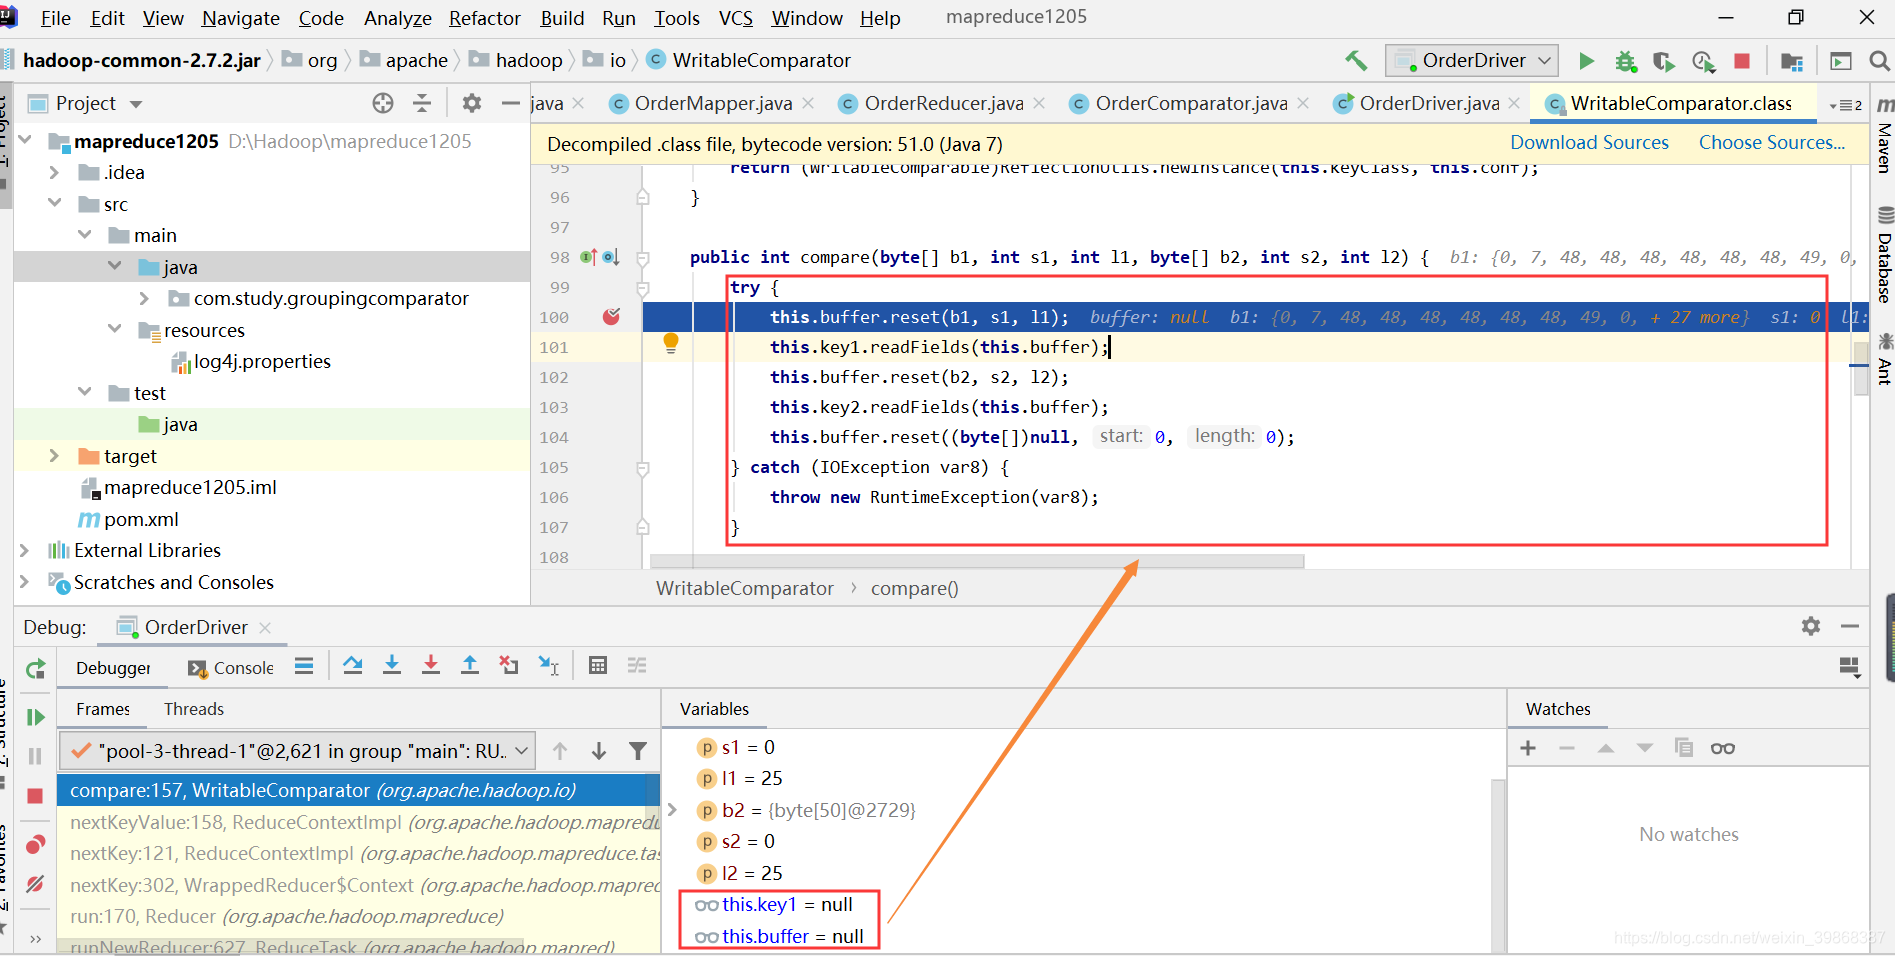Click the Choose Sources link
The image size is (1895, 956).
click(x=1770, y=143)
